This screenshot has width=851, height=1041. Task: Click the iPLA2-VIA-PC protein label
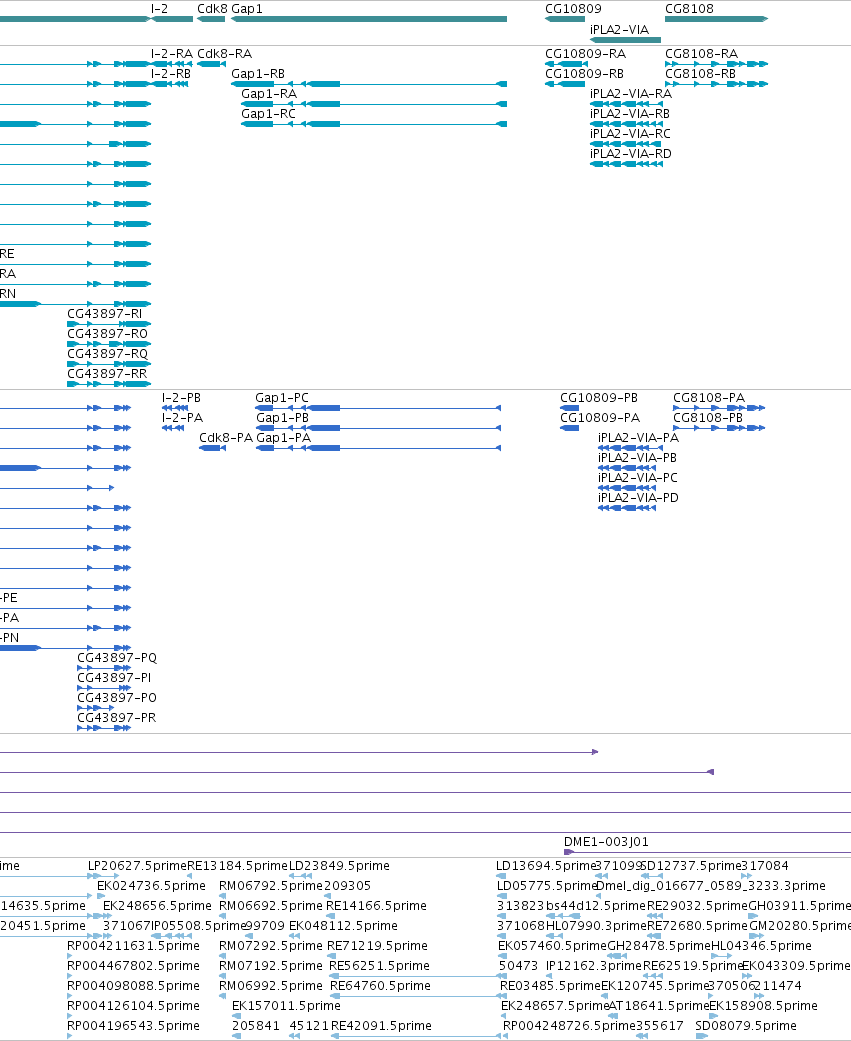click(638, 477)
